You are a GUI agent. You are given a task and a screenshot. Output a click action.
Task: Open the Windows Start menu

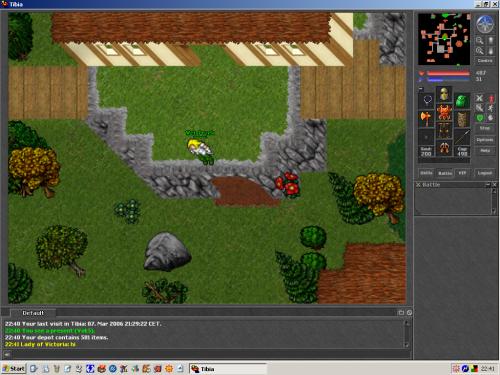coord(13,369)
